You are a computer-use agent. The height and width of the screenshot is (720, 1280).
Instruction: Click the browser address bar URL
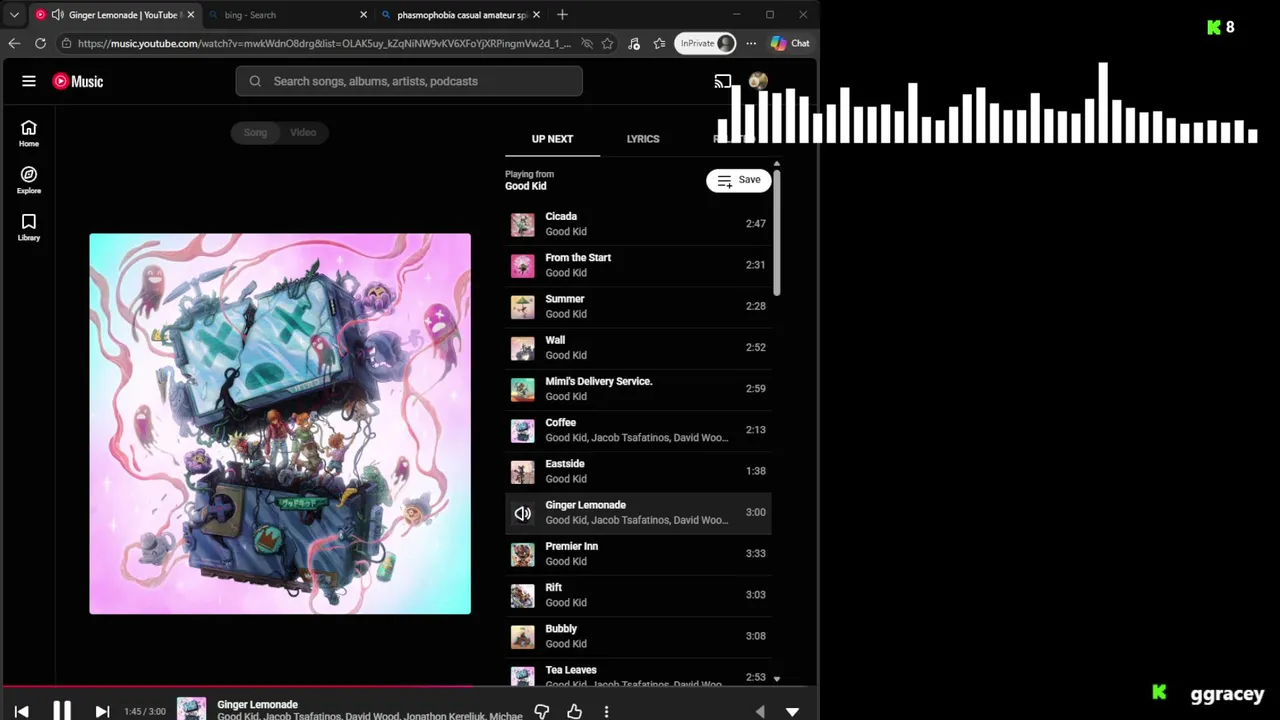coord(324,43)
